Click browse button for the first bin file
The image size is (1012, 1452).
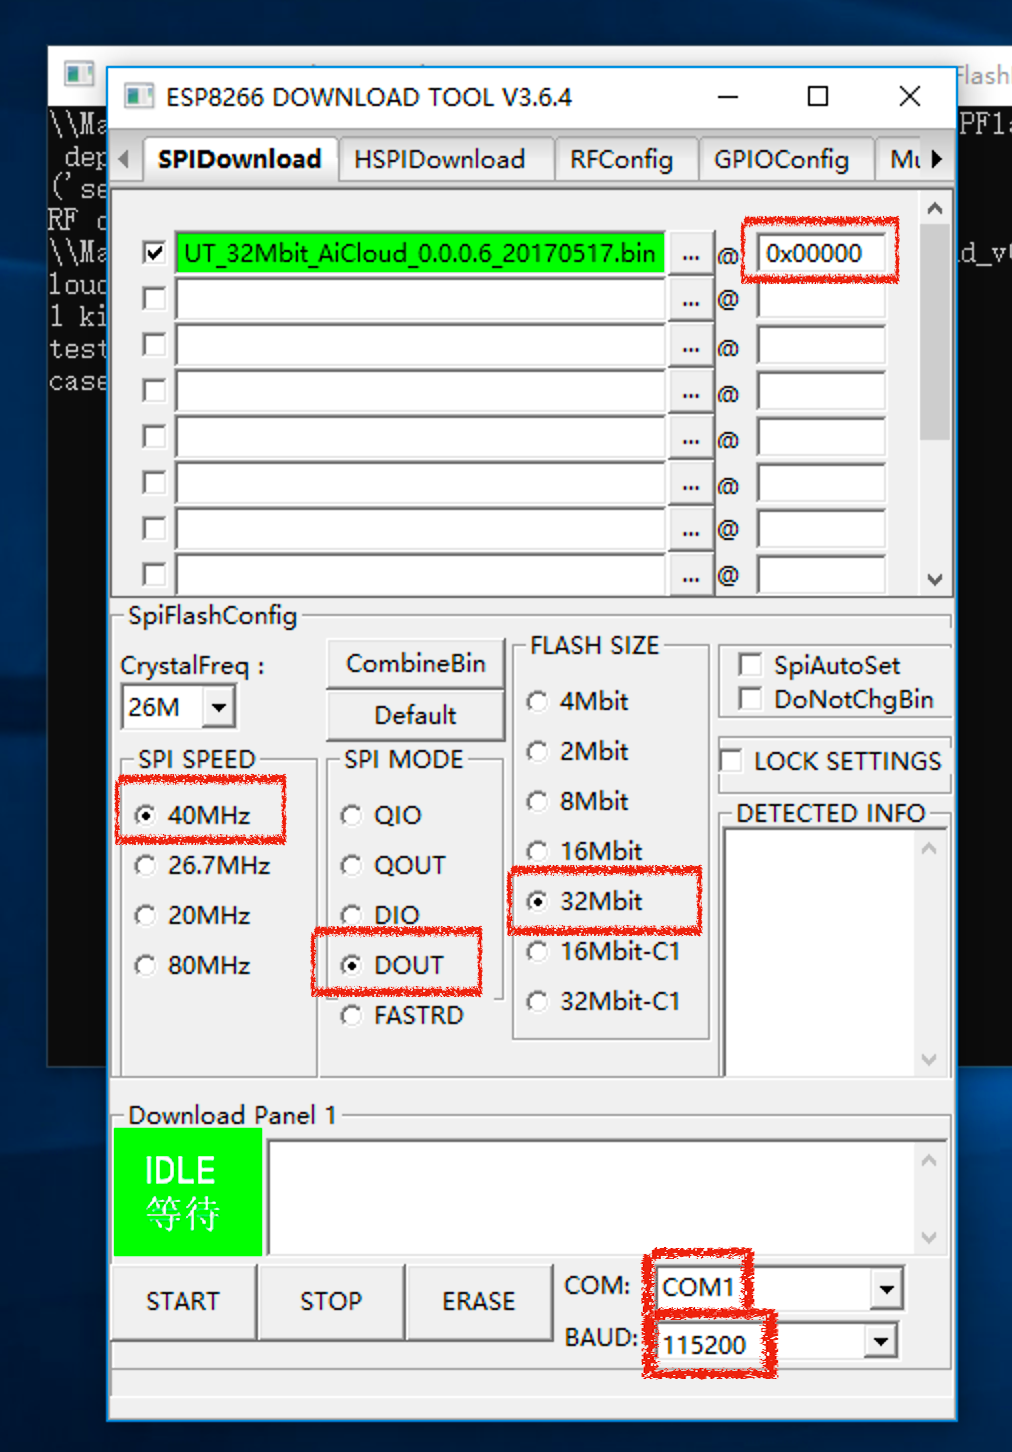click(690, 255)
